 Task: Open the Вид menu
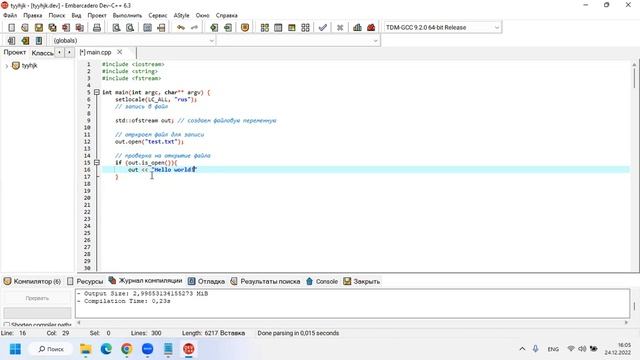(x=76, y=15)
